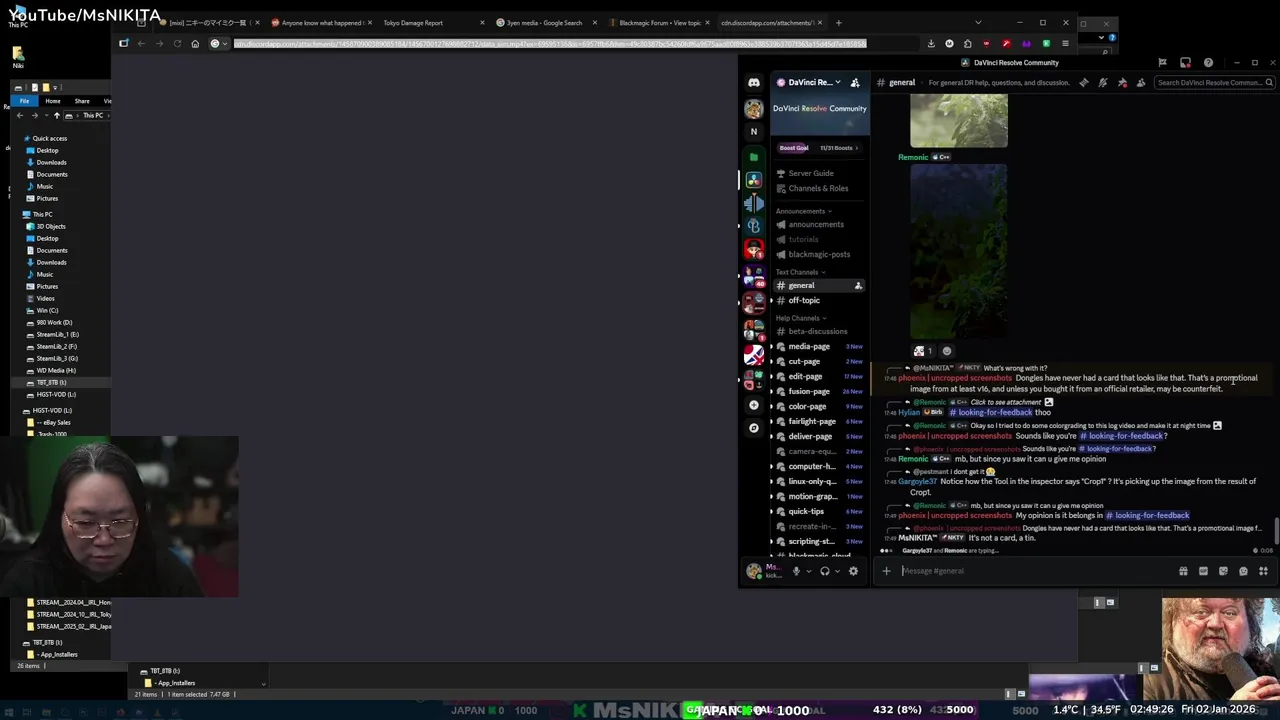Switch to '3yen media - Google Search' tab
This screenshot has width=1280, height=720.
point(544,23)
